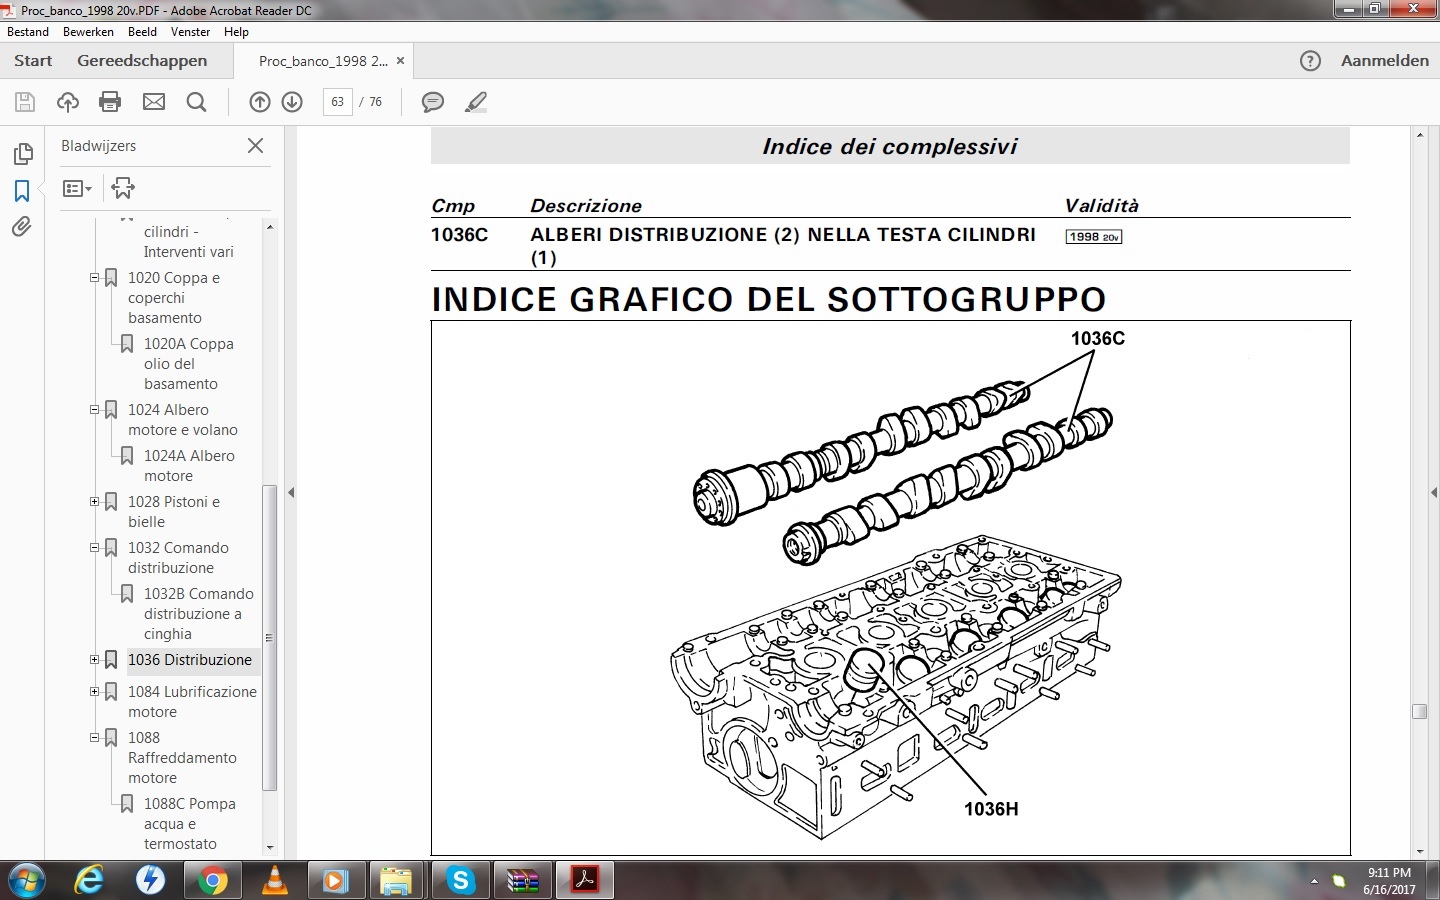Select the 1024A Albero motore bookmark
The image size is (1440, 900).
(x=189, y=466)
